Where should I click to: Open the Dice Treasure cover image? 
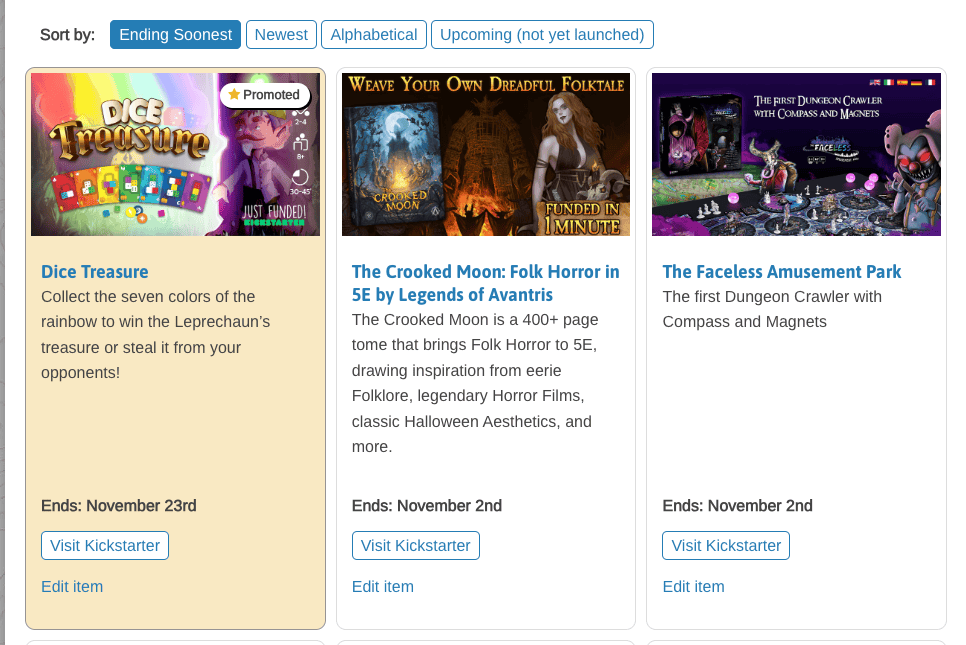(176, 155)
